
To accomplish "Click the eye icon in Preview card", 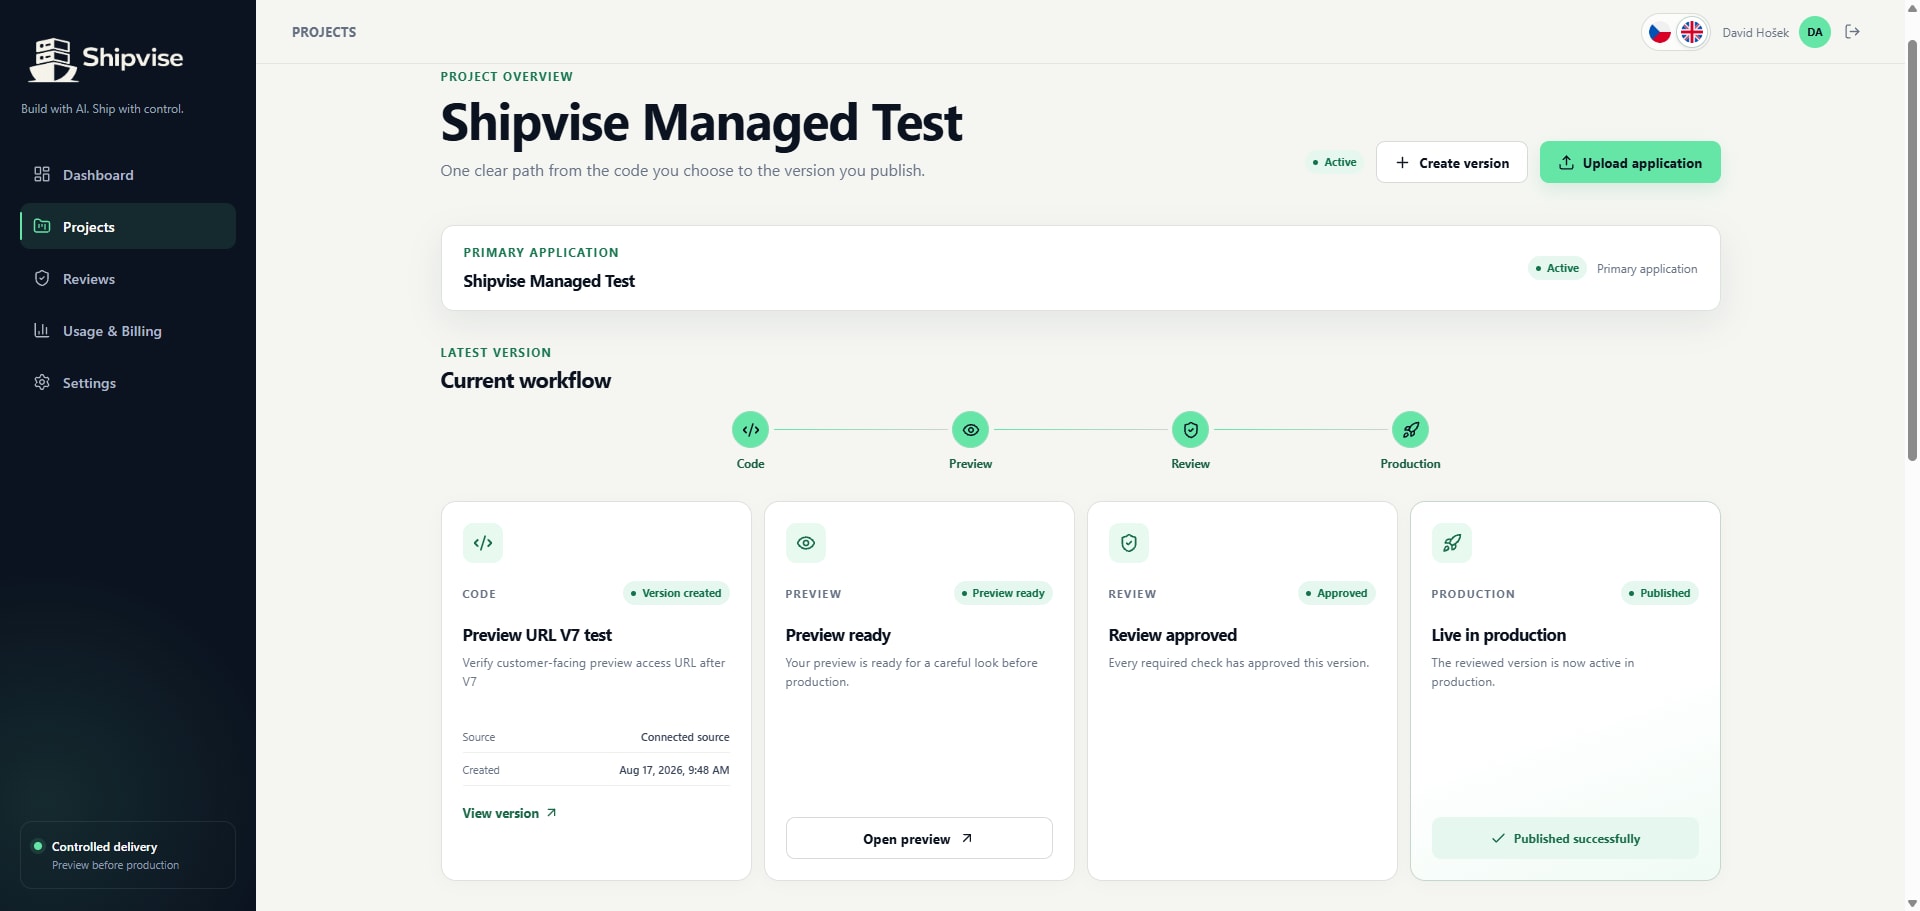I will [x=806, y=543].
